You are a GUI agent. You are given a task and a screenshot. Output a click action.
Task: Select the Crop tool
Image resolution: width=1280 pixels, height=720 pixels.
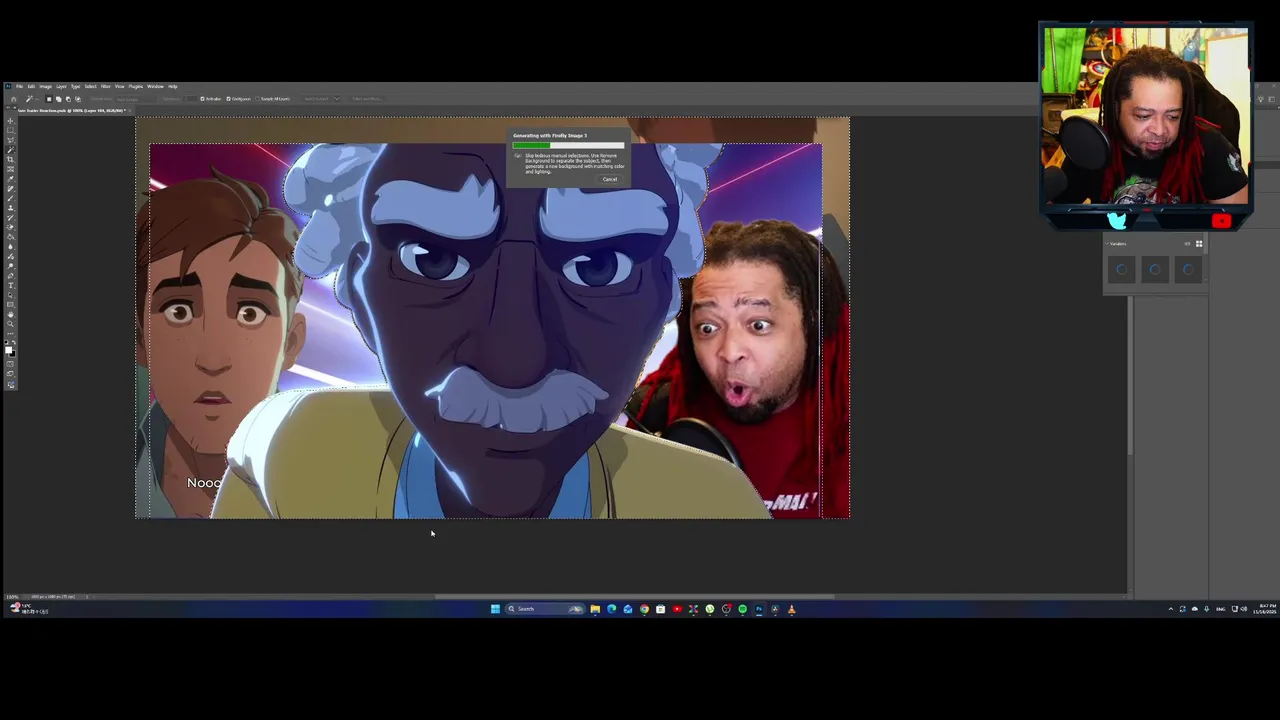11,159
